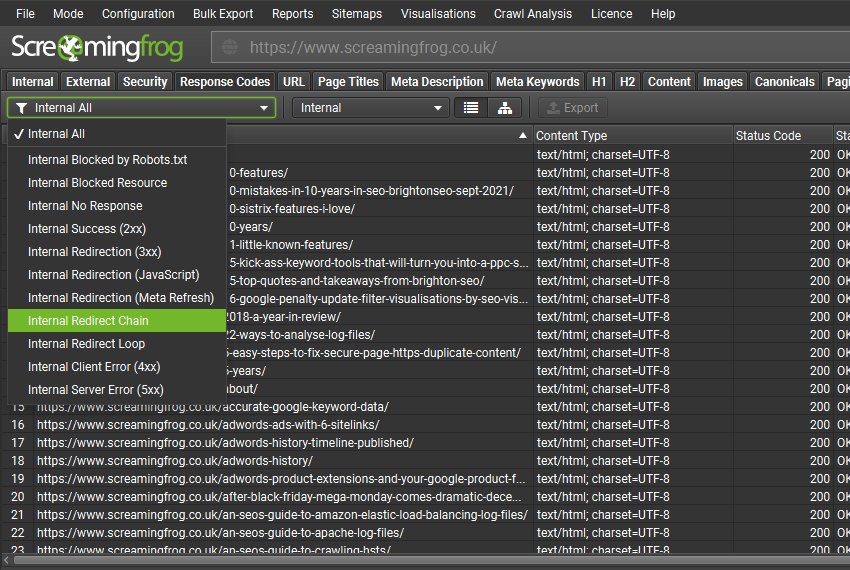Switch to the Content tab

[x=669, y=81]
